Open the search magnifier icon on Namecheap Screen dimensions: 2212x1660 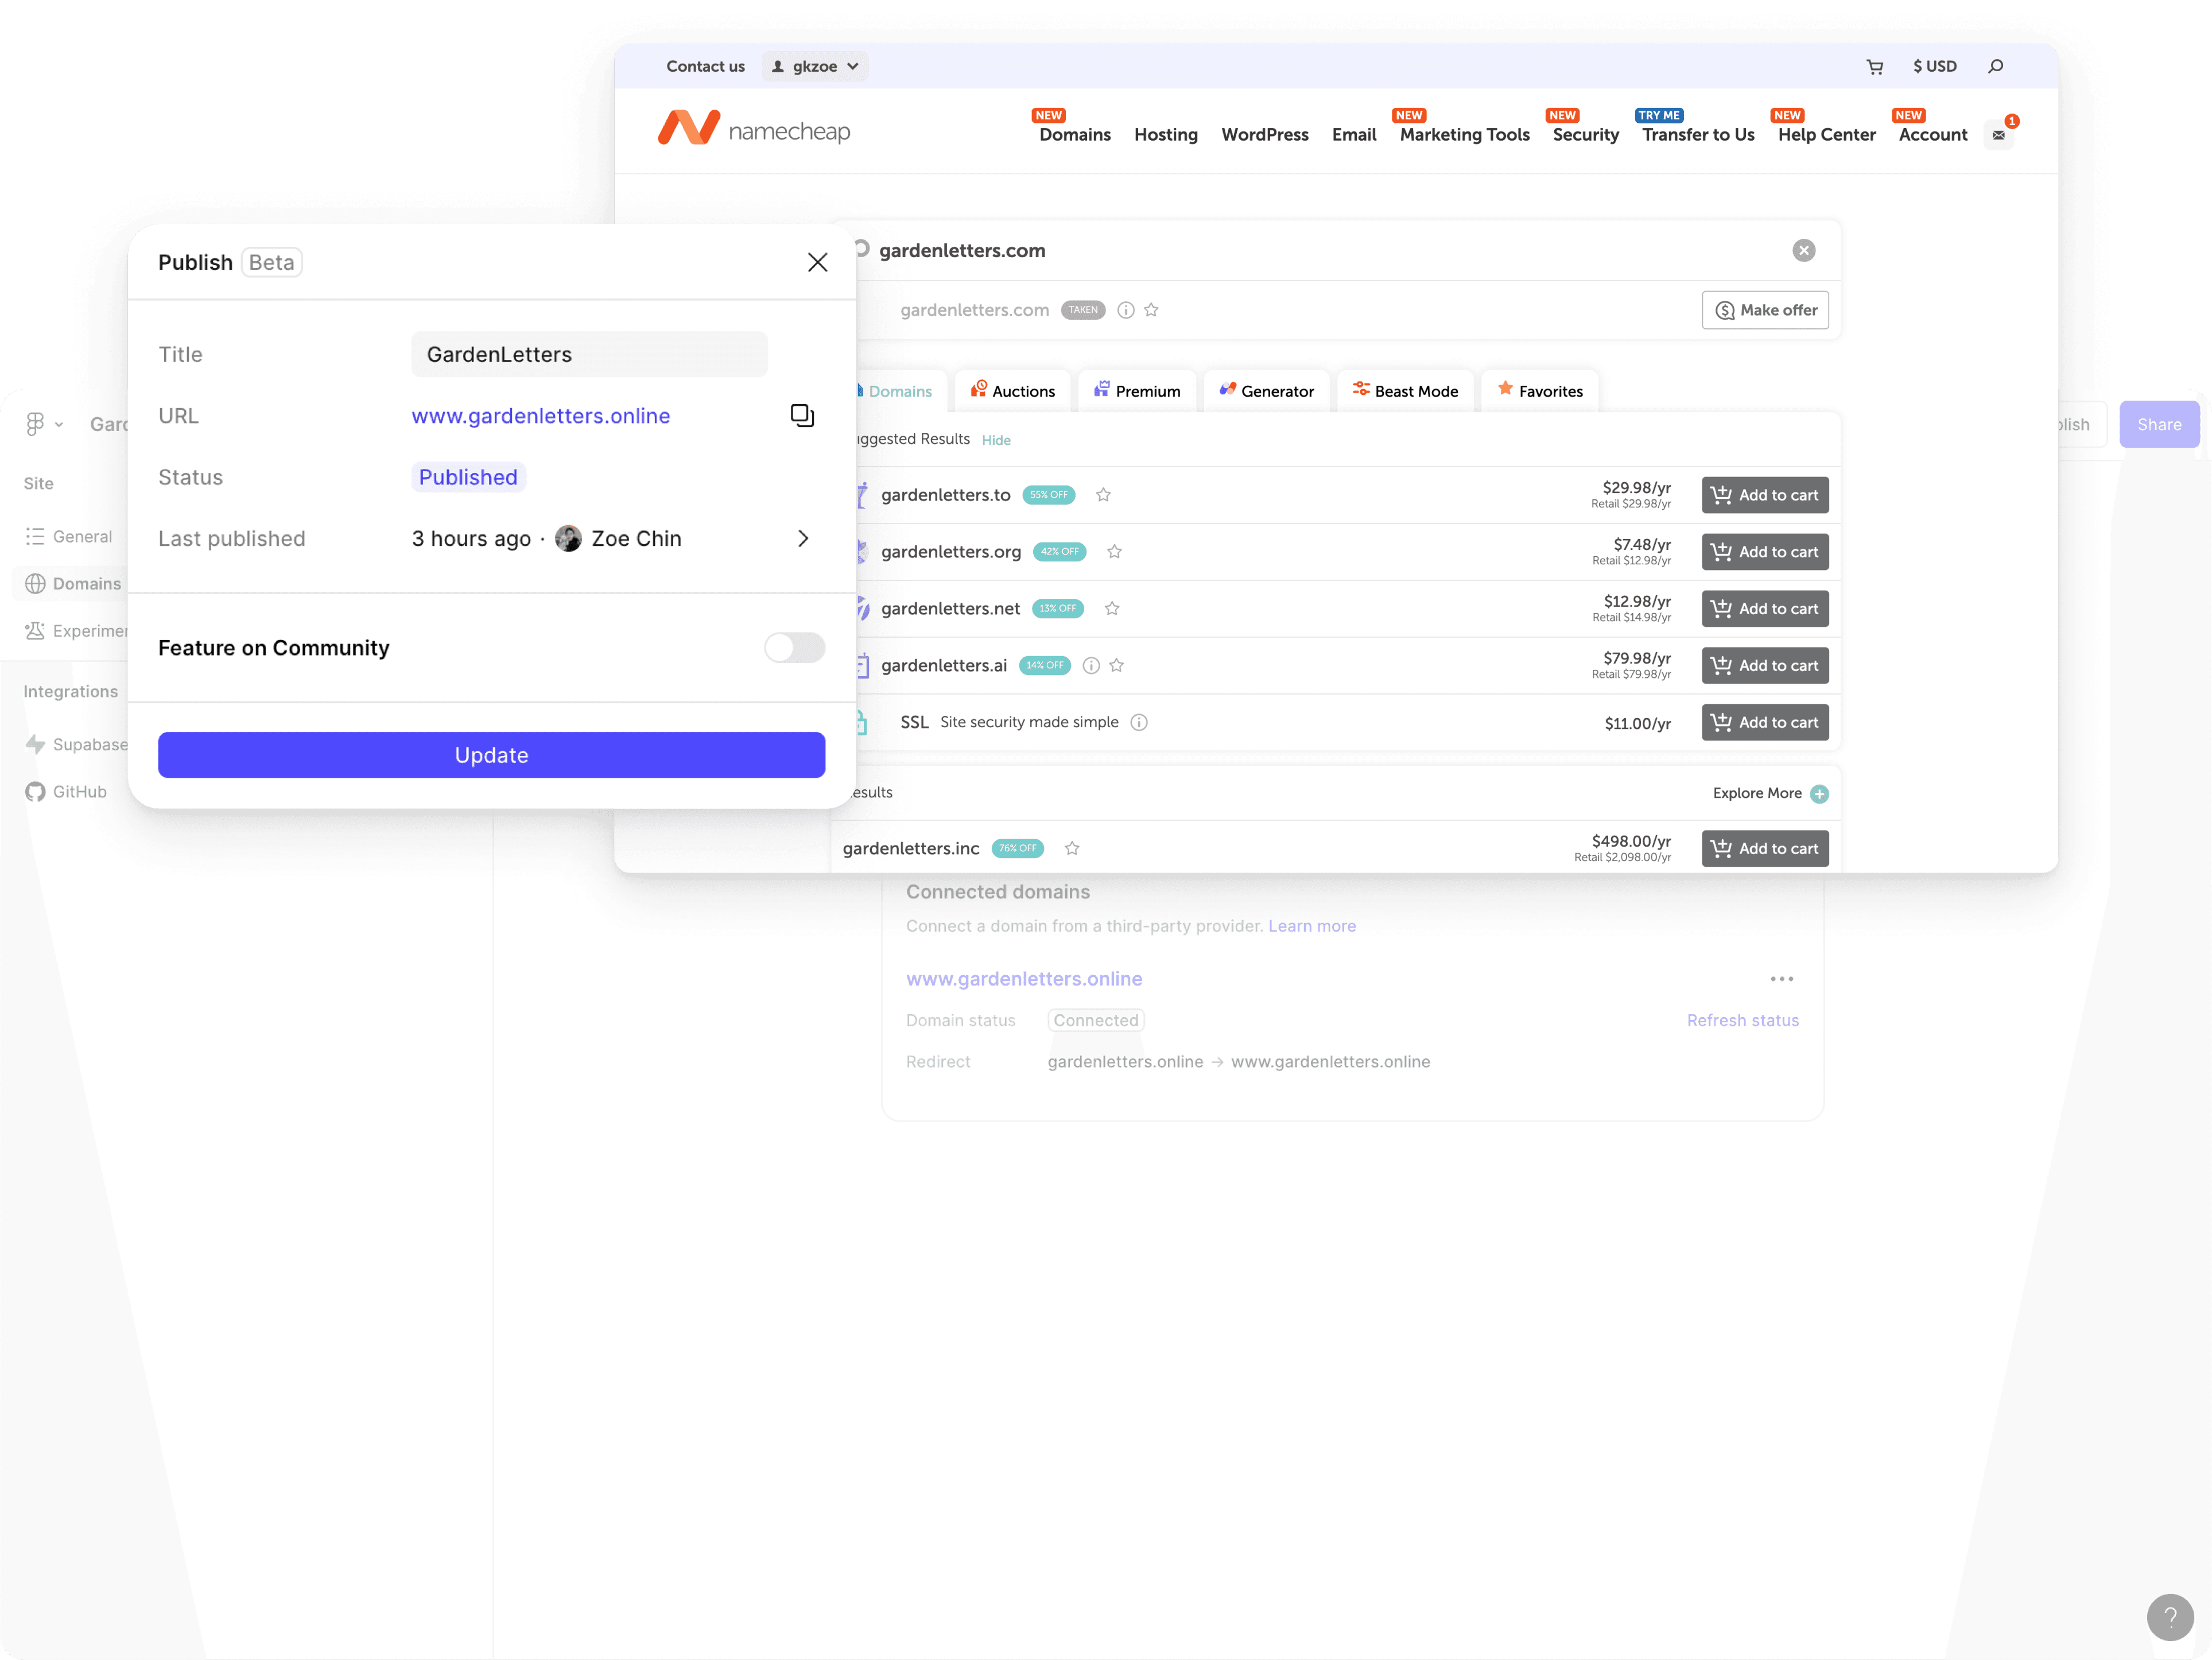[x=1995, y=67]
